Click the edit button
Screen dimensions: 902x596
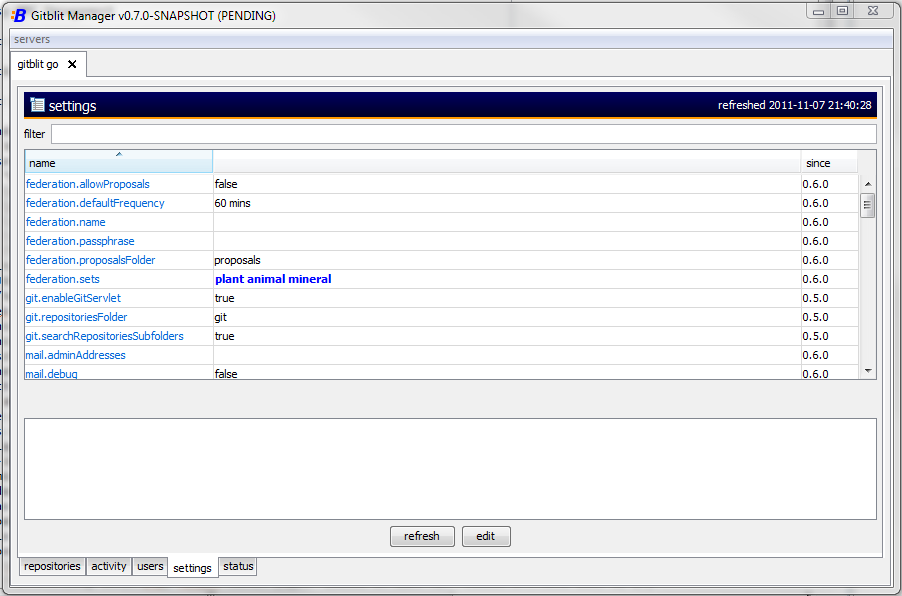pyautogui.click(x=486, y=536)
